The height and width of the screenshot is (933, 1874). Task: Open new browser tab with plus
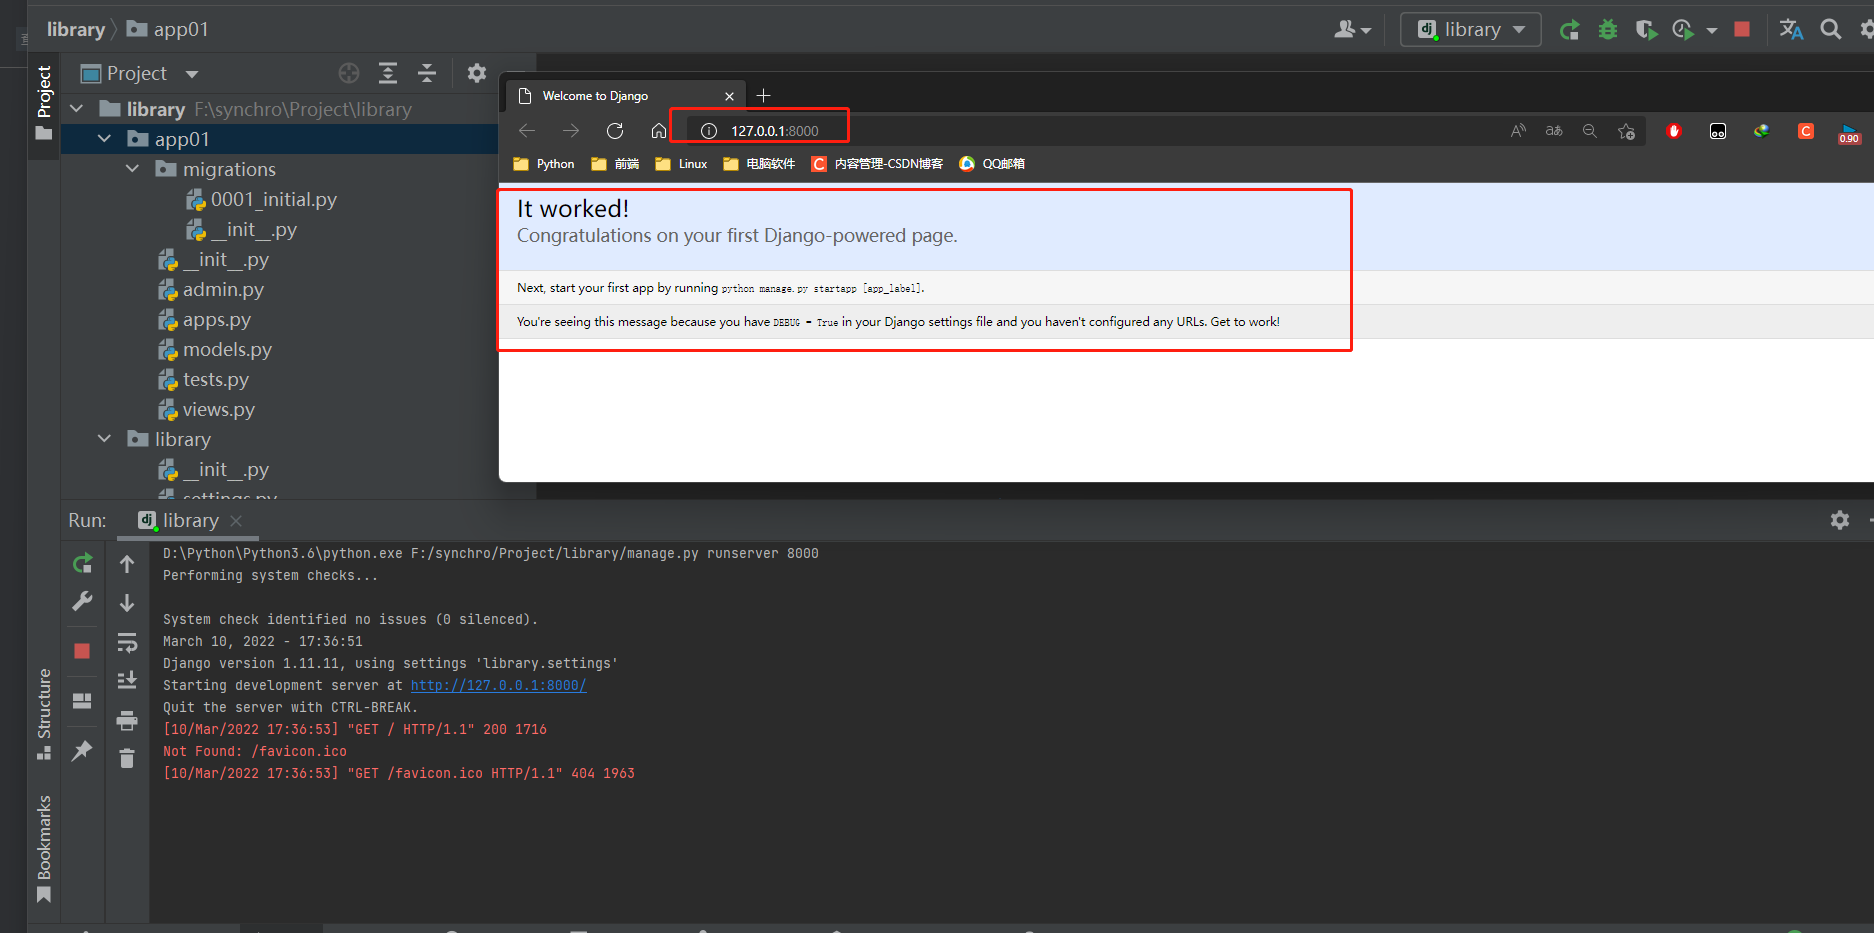tap(764, 95)
